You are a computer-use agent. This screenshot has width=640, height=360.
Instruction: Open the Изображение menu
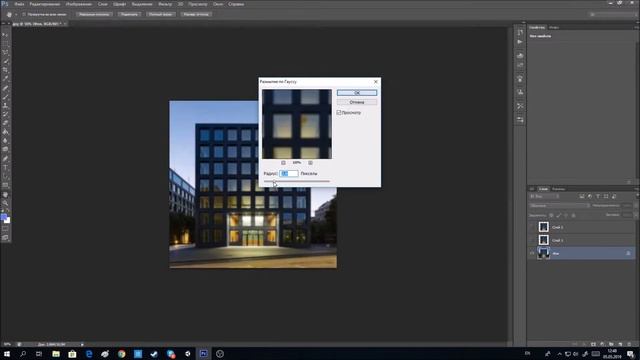[79, 4]
